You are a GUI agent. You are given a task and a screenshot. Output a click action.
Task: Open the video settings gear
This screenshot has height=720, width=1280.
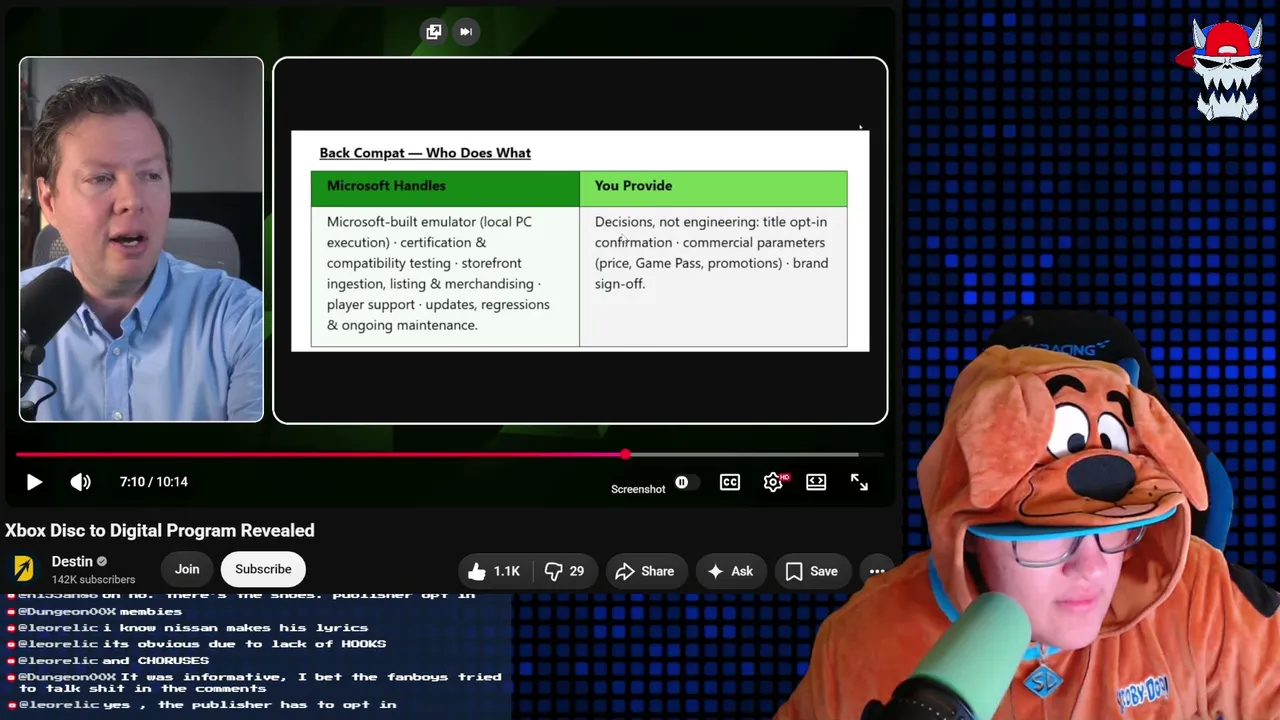773,482
